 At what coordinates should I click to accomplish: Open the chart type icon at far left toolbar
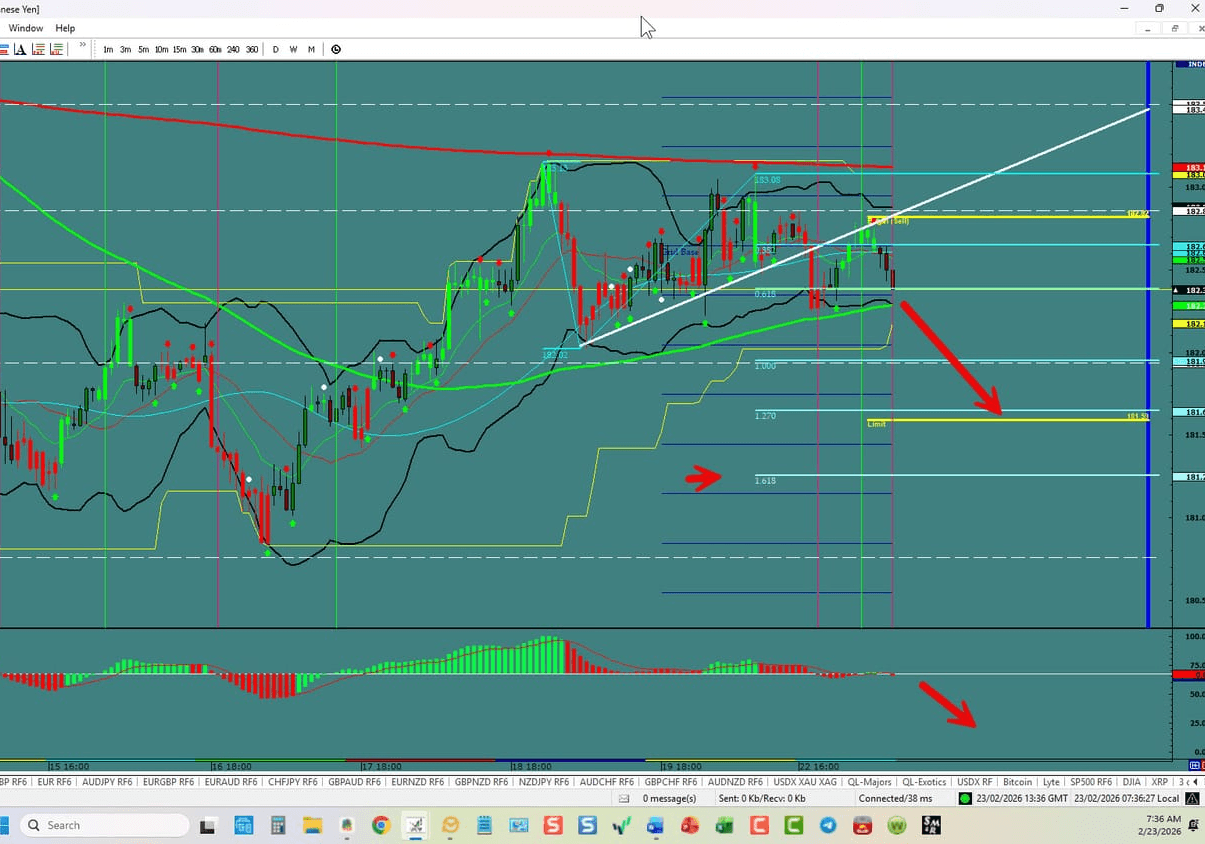7,49
